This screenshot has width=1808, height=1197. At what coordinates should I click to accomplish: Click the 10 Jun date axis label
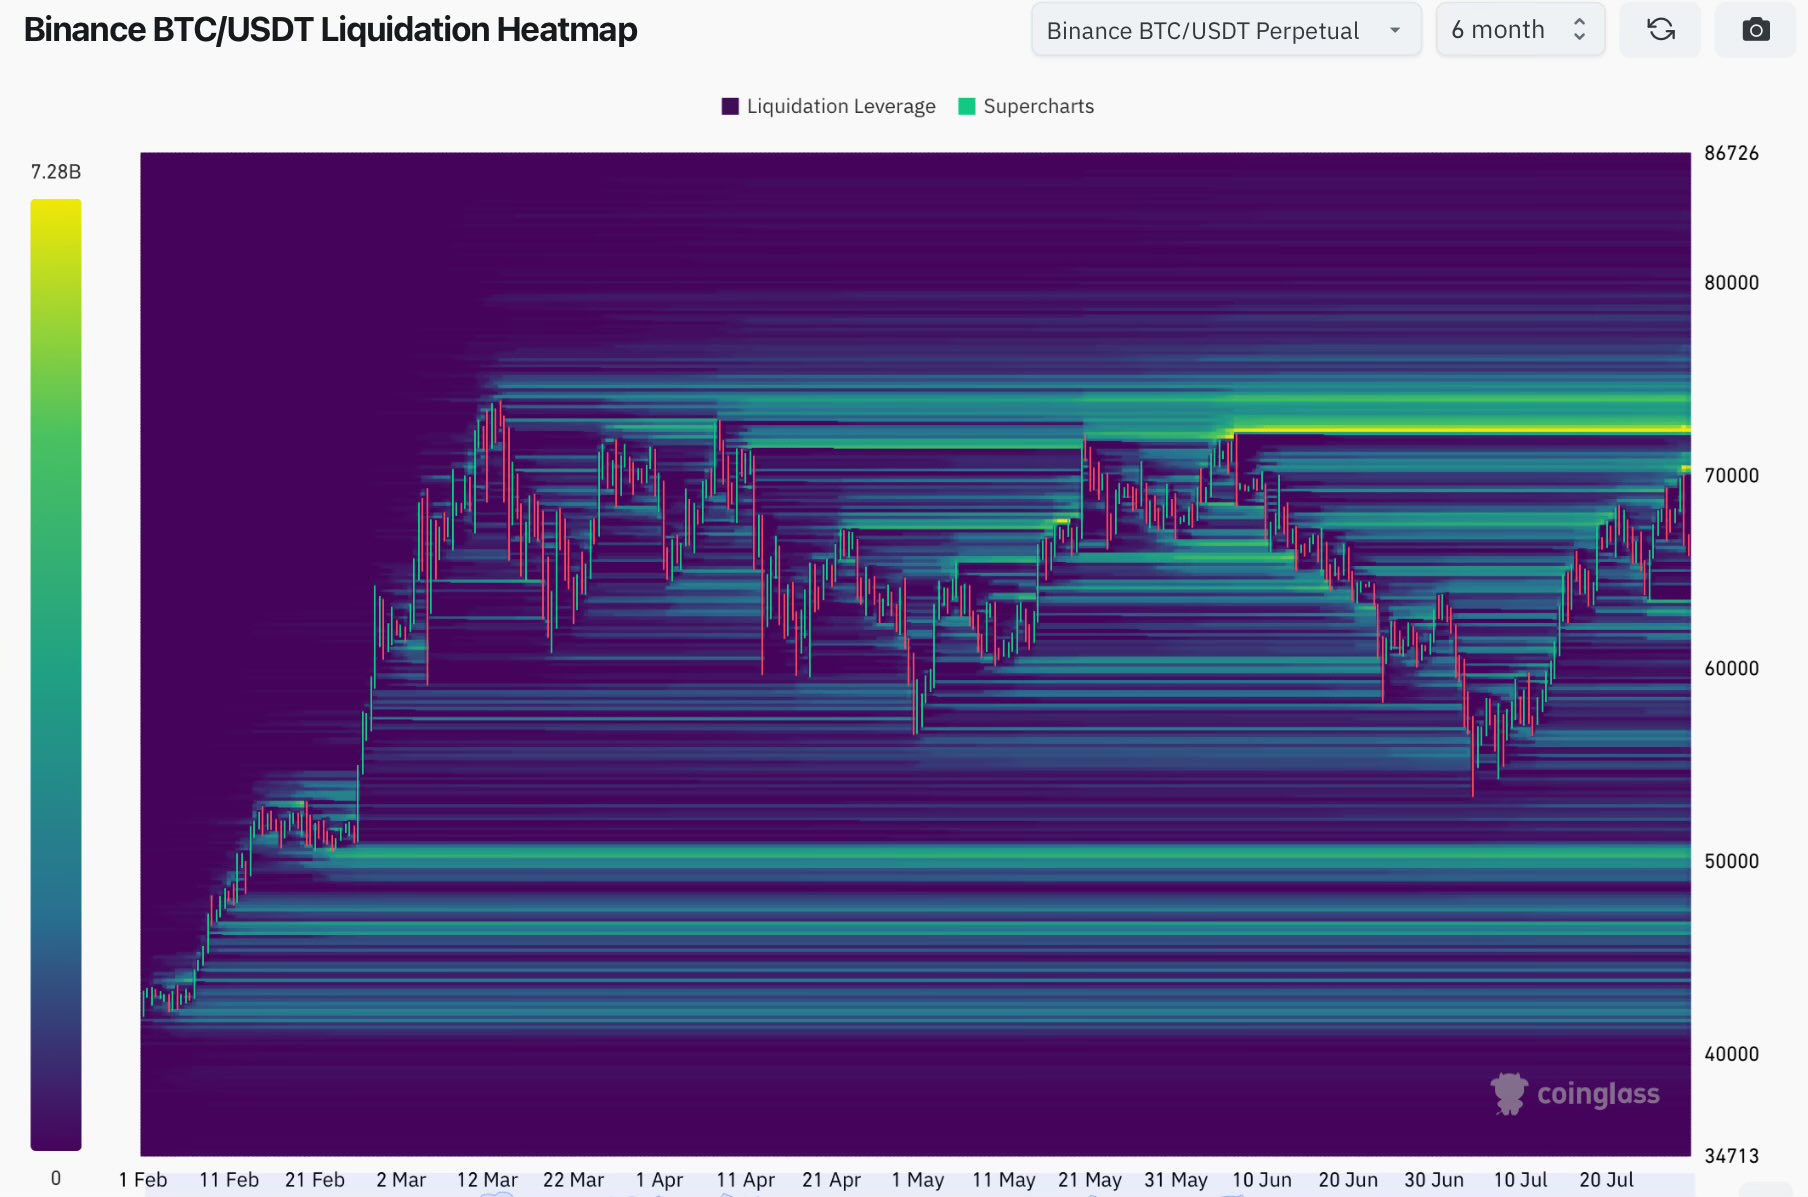[x=1262, y=1180]
